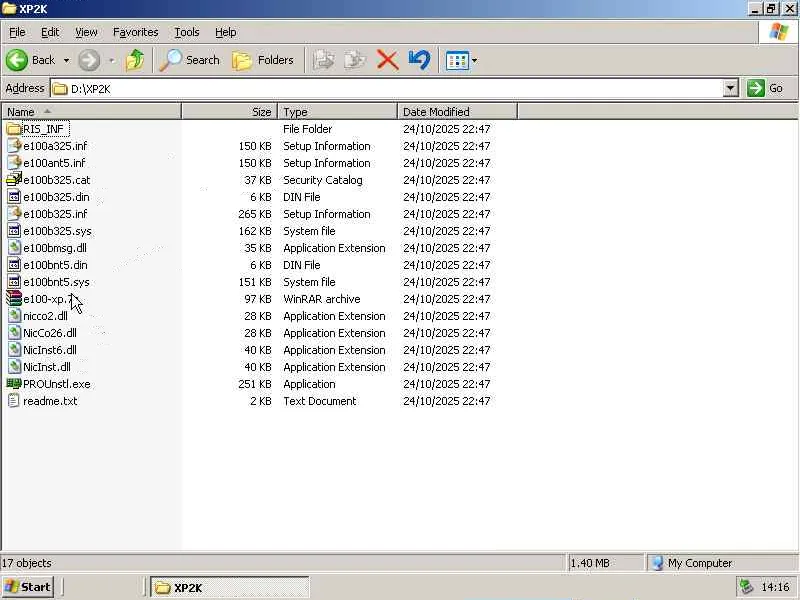This screenshot has width=800, height=600.
Task: Click the 'Security Catalog' type text
Action: tap(323, 180)
